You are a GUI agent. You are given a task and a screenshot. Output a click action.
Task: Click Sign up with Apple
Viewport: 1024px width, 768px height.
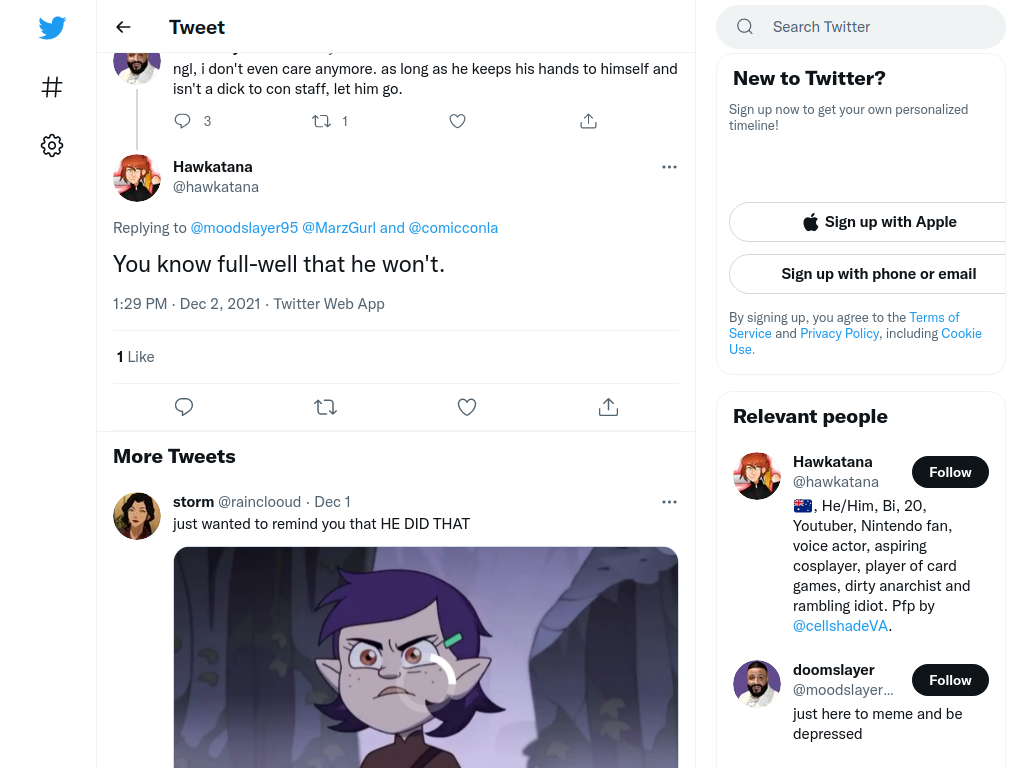pos(879,222)
